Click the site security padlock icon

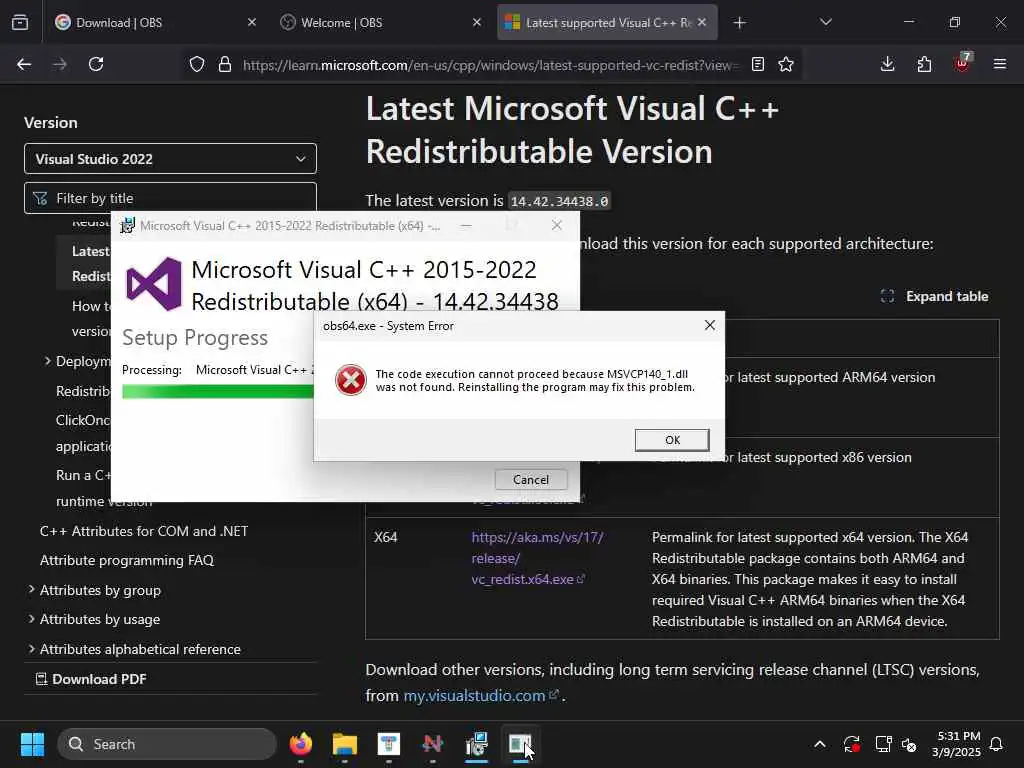point(225,64)
